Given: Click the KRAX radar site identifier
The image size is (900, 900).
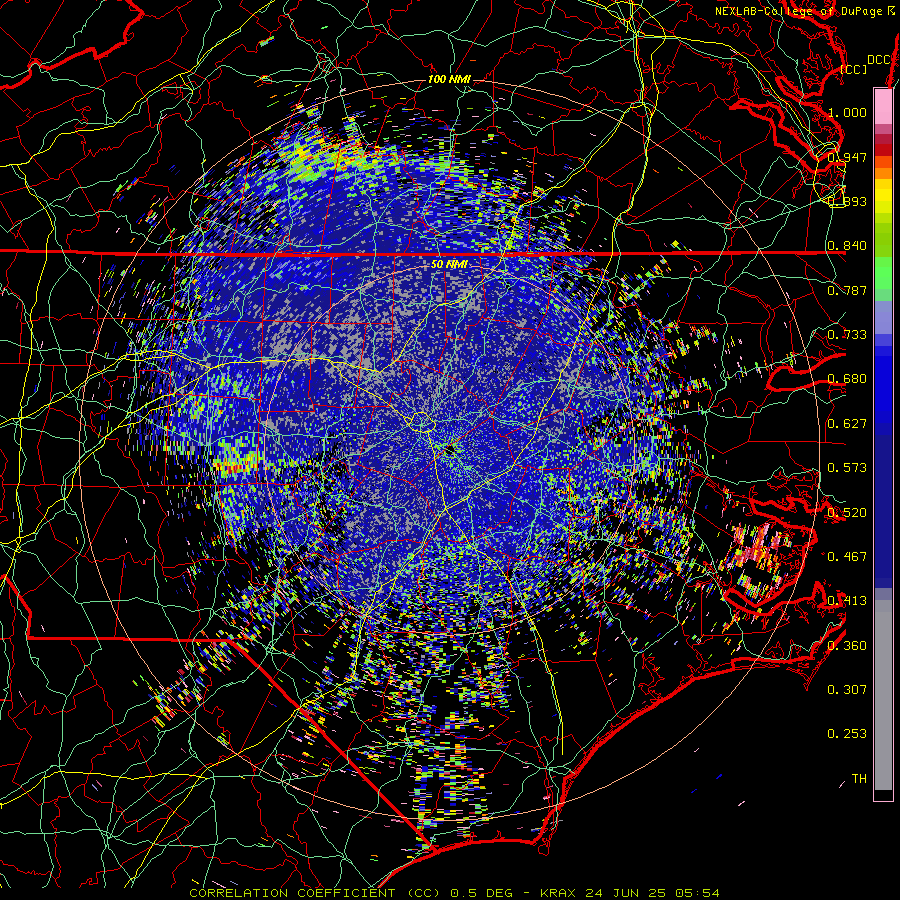Looking at the screenshot, I should [557, 893].
